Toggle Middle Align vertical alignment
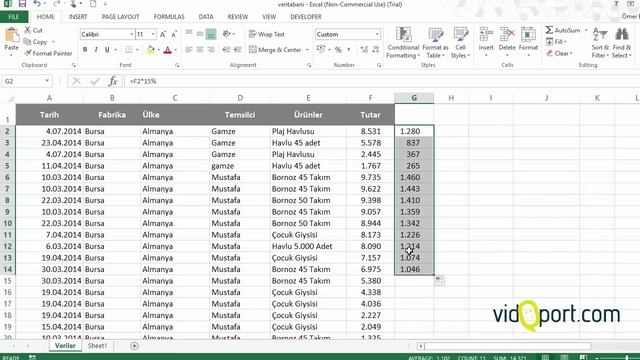This screenshot has height=360, width=640. (x=200, y=34)
